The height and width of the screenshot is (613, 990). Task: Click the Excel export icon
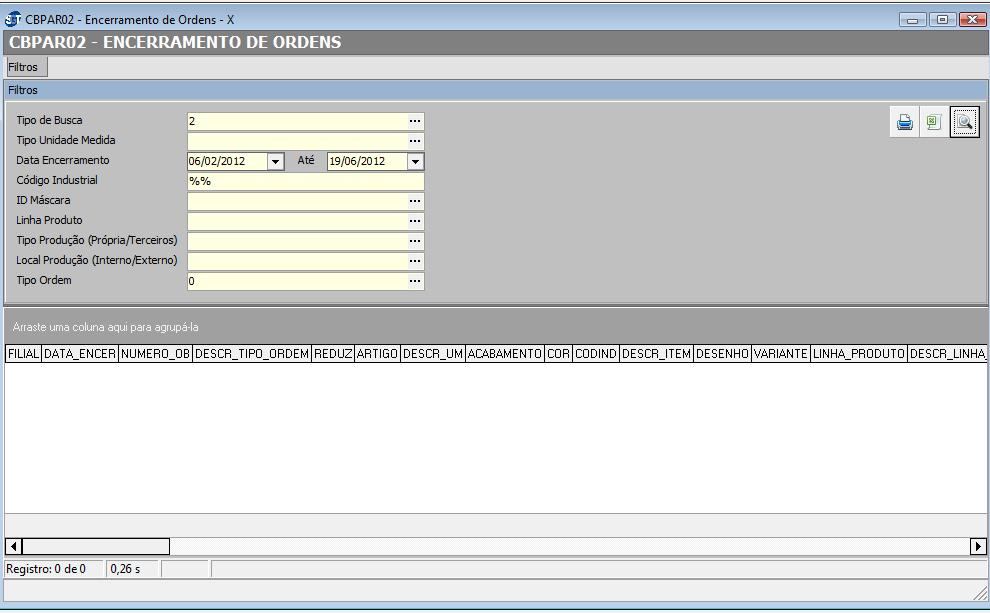(x=934, y=123)
